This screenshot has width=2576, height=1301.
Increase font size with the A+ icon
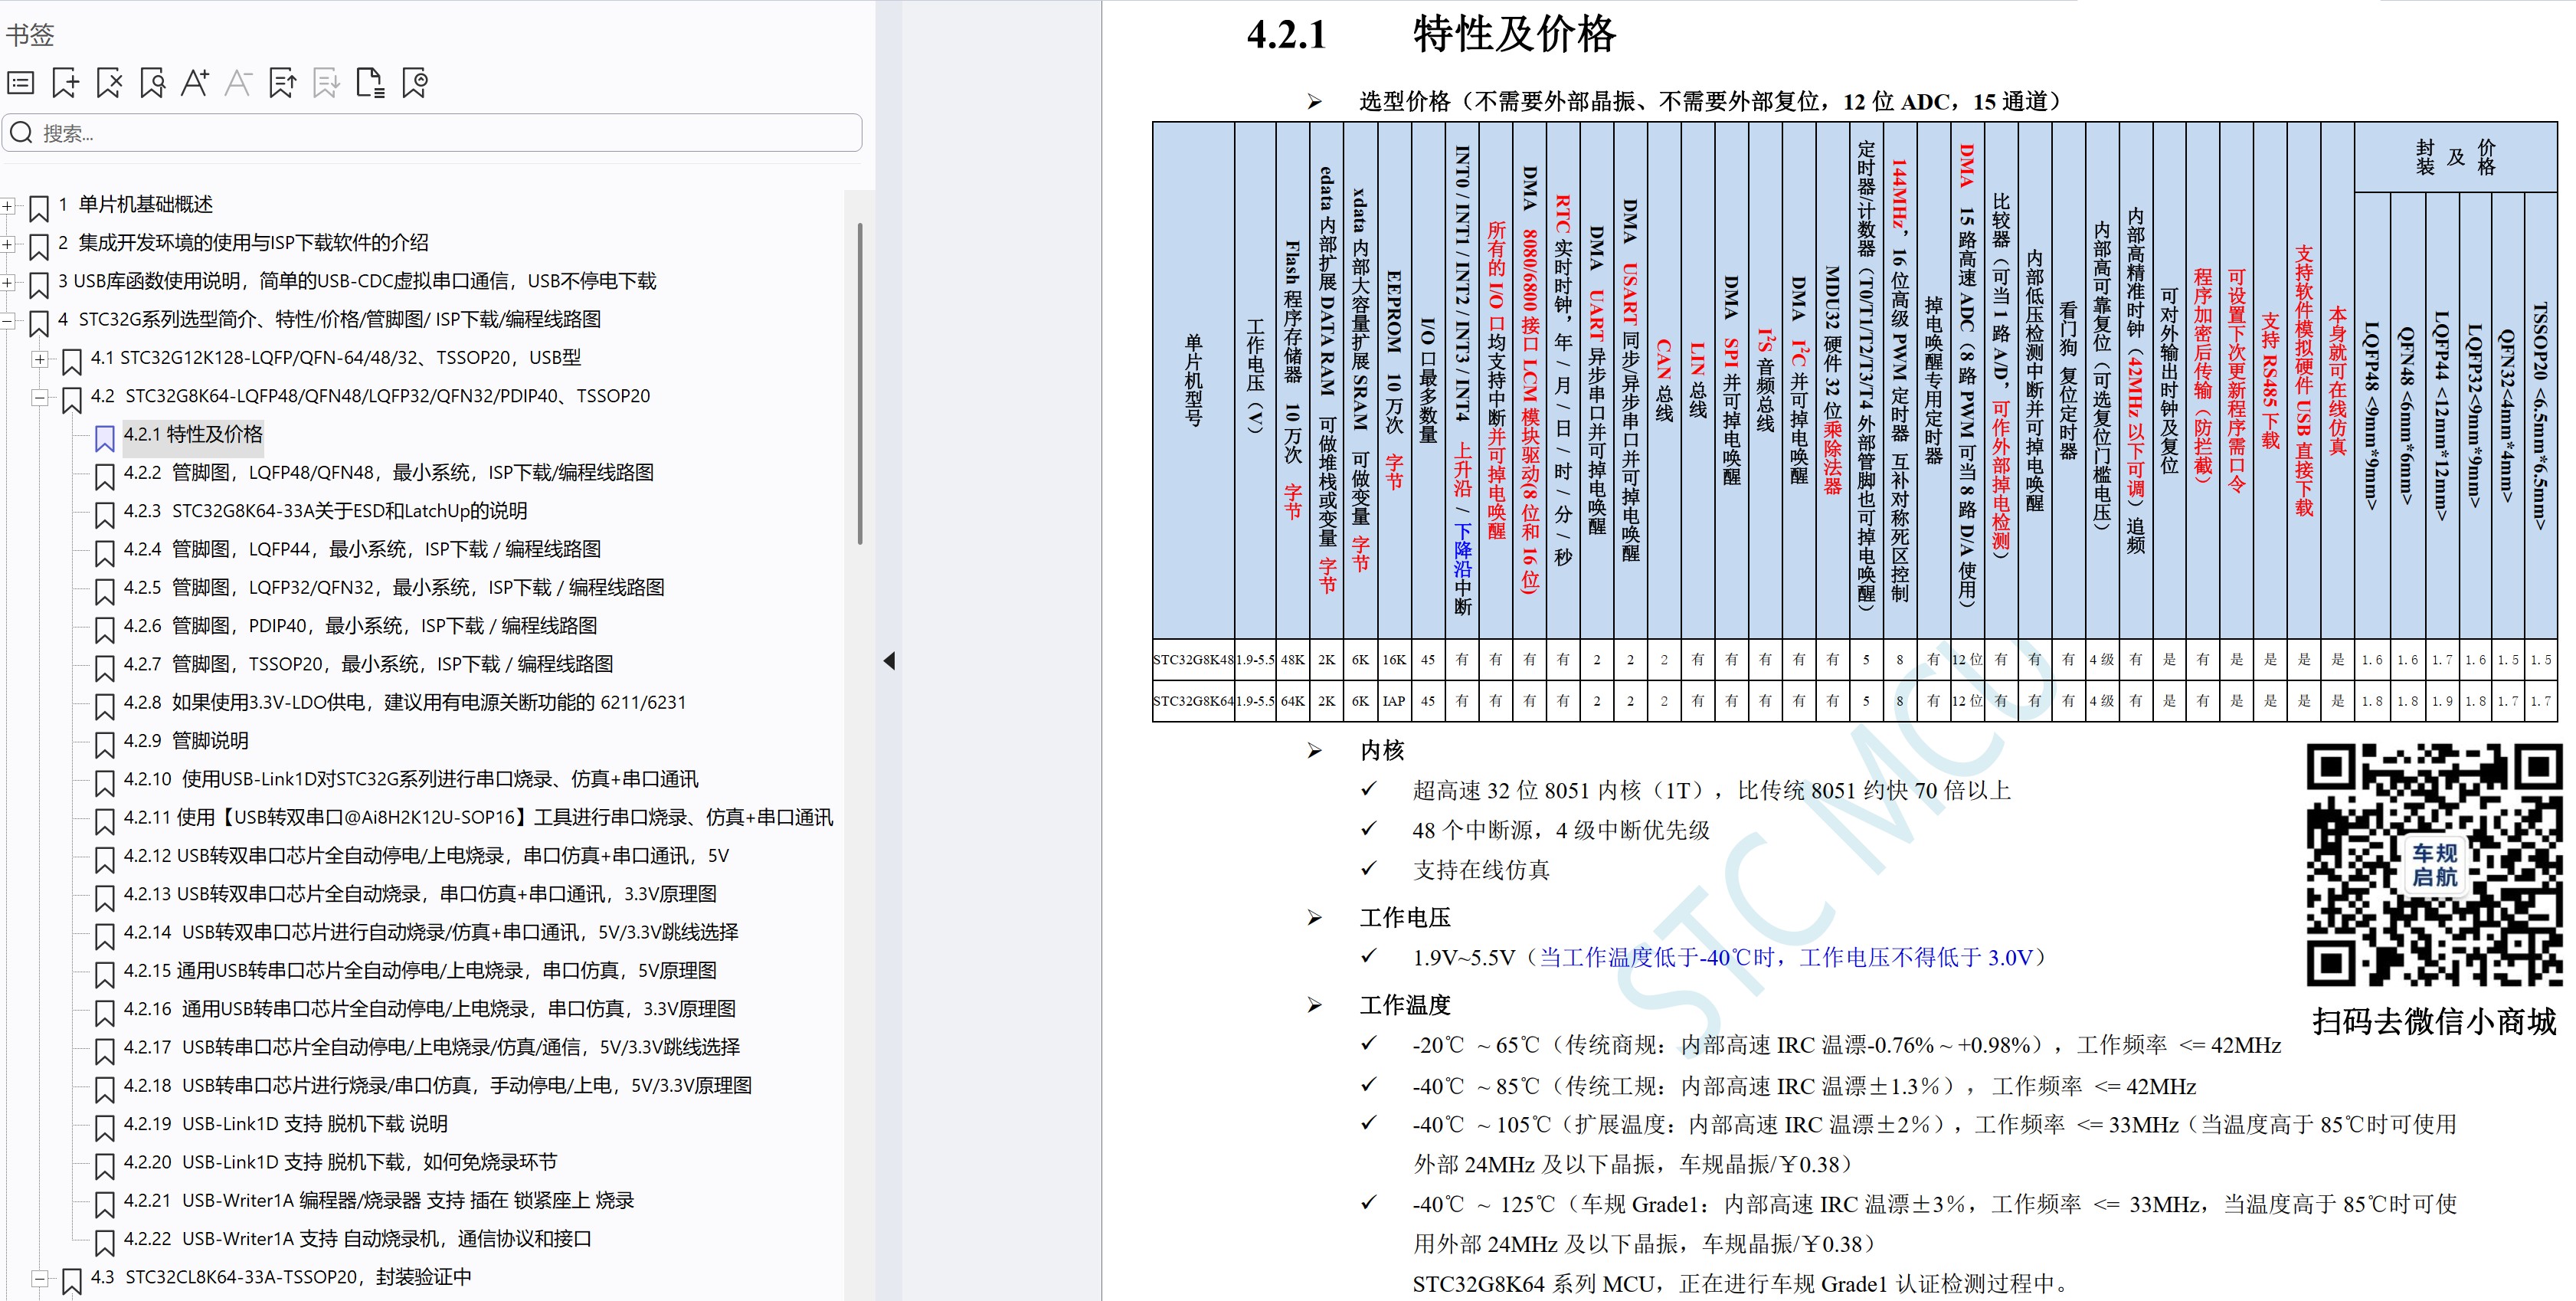pyautogui.click(x=195, y=84)
